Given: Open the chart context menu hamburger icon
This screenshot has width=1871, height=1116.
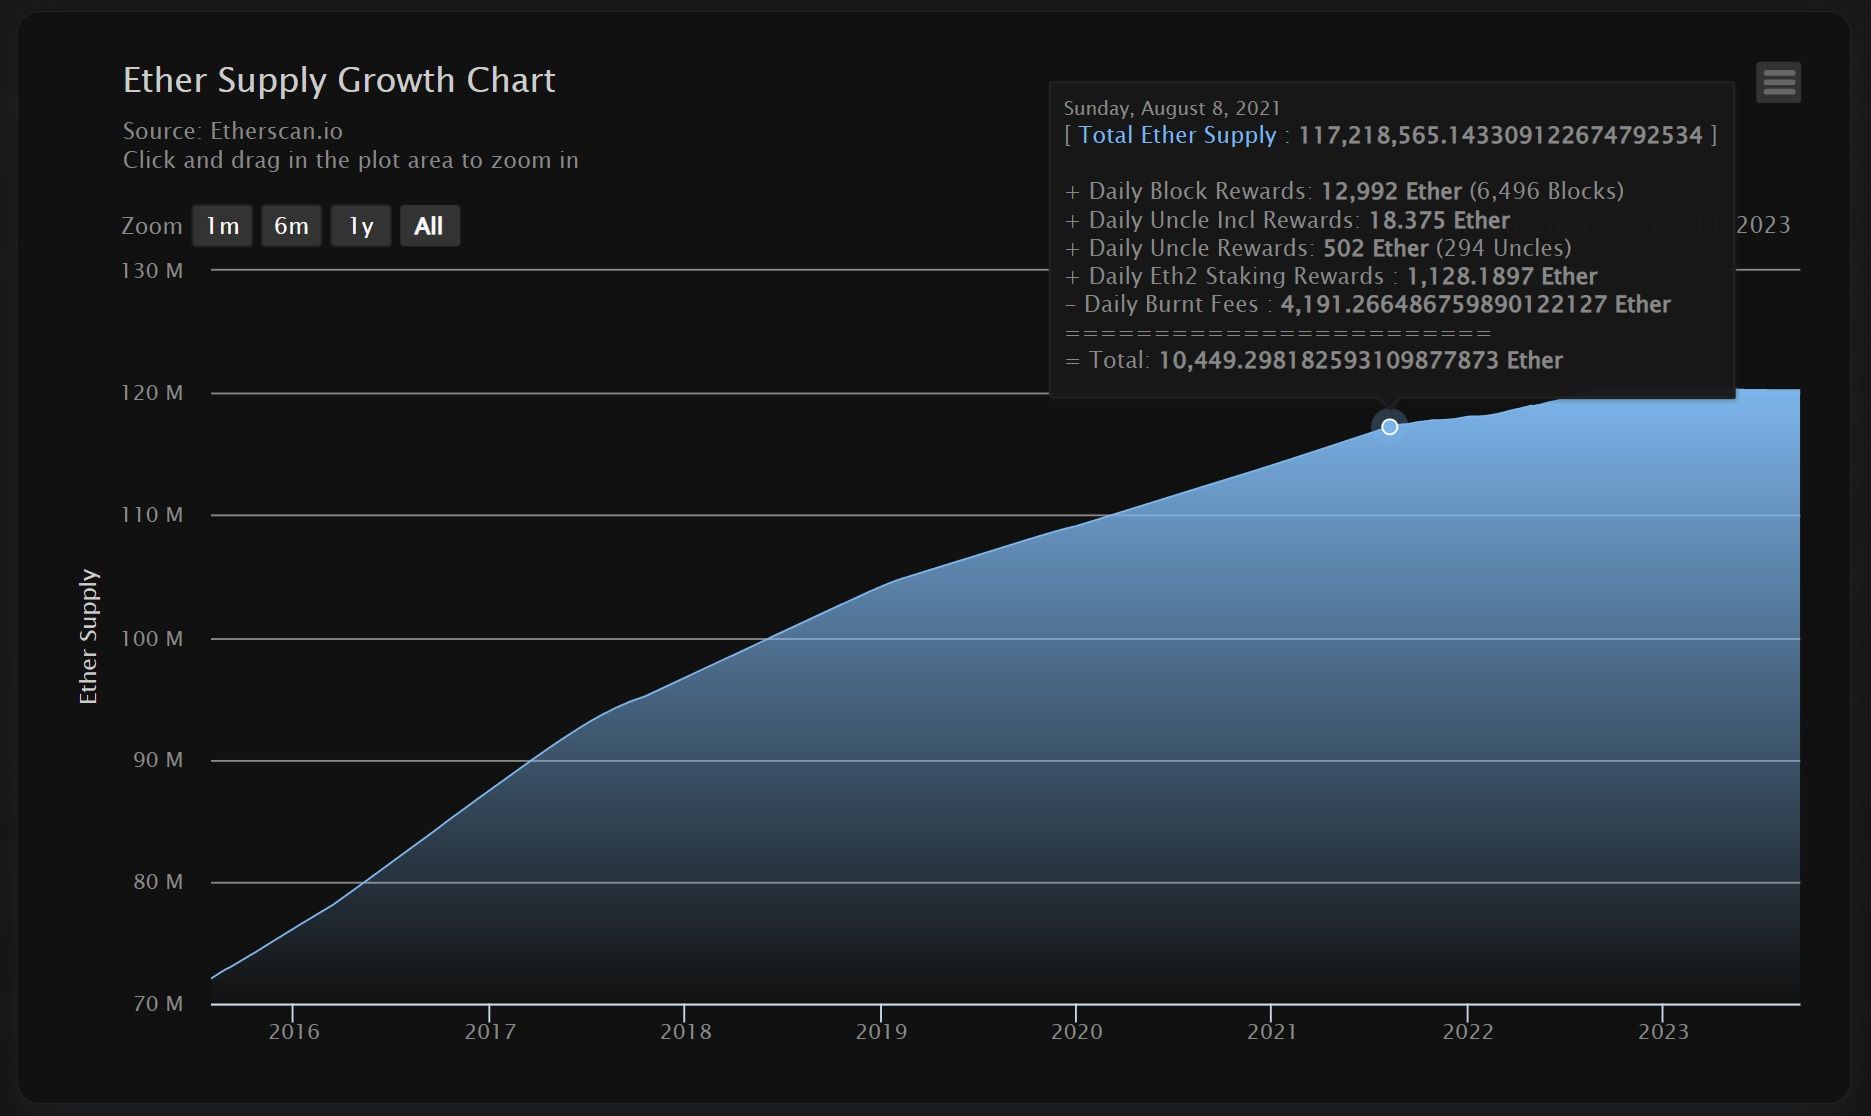Looking at the screenshot, I should 1778,82.
